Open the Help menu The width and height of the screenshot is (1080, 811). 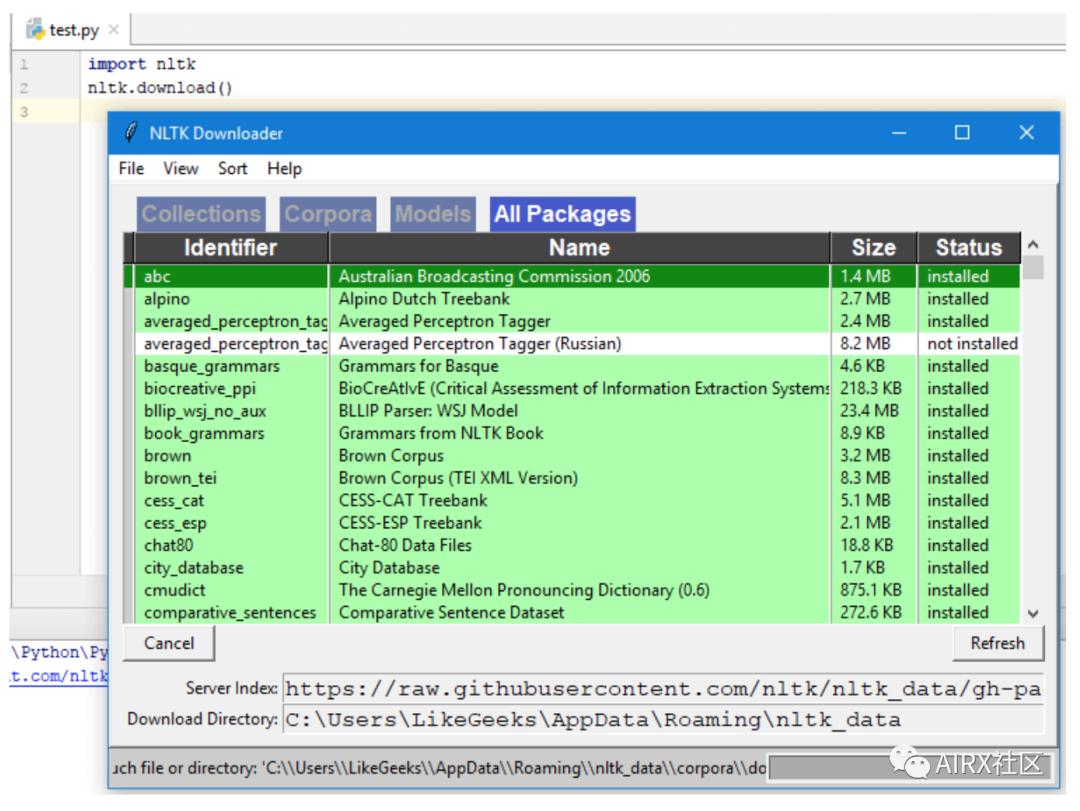(284, 169)
